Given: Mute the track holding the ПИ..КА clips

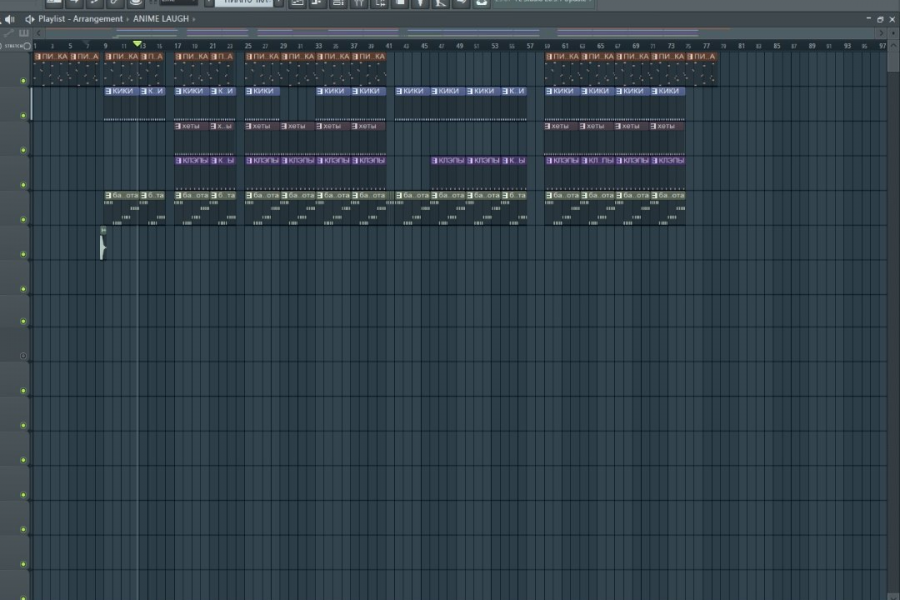Looking at the screenshot, I should pyautogui.click(x=24, y=81).
